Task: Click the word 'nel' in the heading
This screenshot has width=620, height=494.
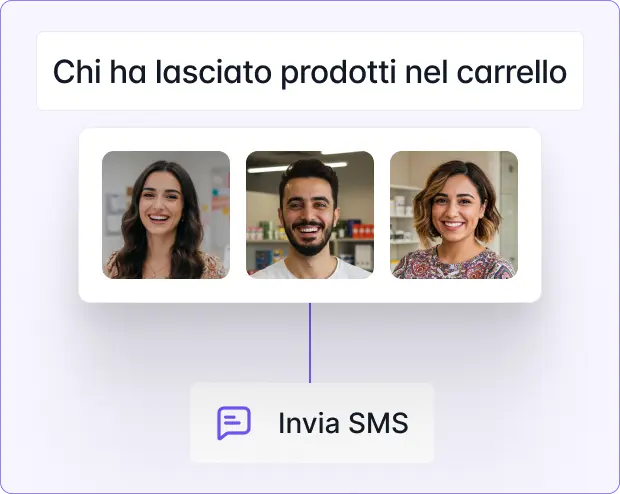Action: pos(427,72)
